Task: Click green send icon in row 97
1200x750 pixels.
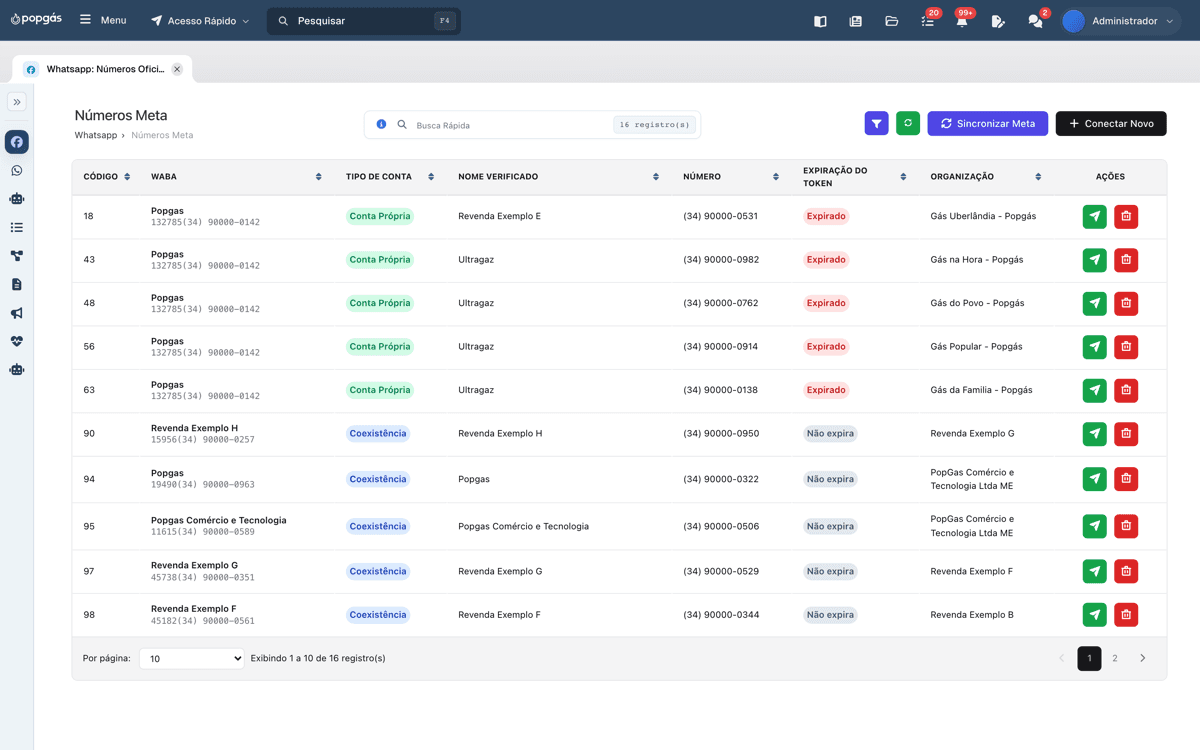Action: click(x=1094, y=571)
